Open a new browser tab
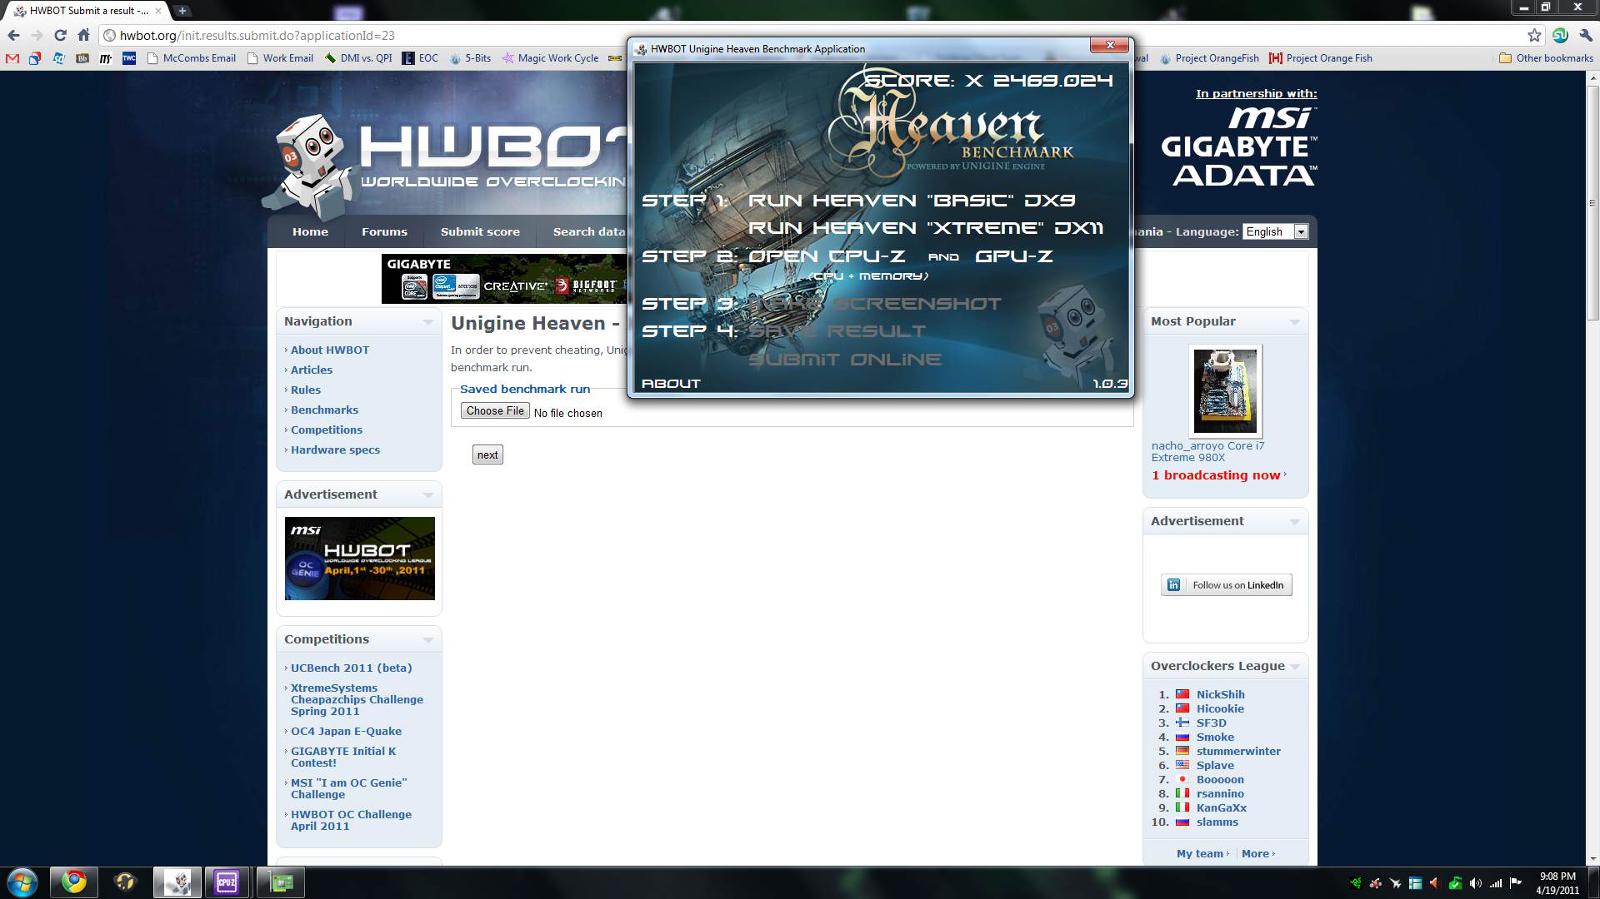Viewport: 1600px width, 899px height. pos(183,11)
